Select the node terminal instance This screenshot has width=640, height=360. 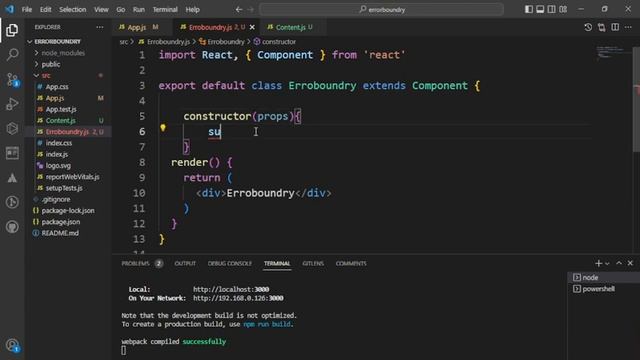[604, 278]
